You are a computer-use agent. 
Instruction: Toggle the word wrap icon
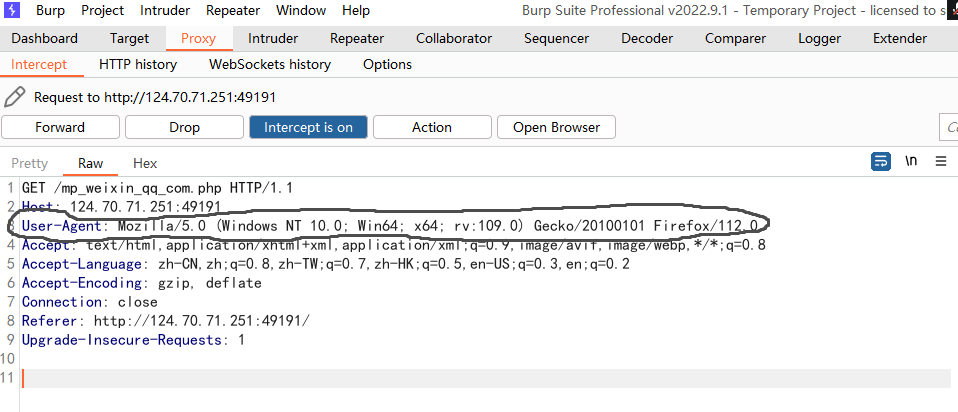pyautogui.click(x=881, y=161)
